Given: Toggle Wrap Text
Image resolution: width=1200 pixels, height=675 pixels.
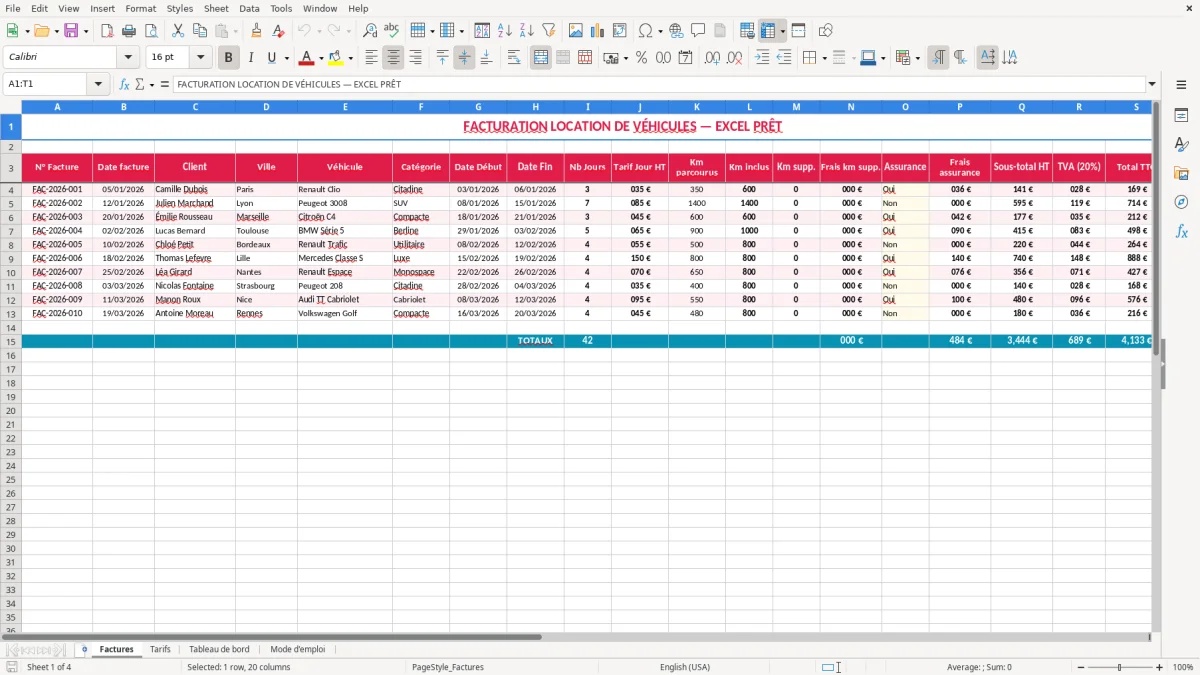Looking at the screenshot, I should (514, 58).
